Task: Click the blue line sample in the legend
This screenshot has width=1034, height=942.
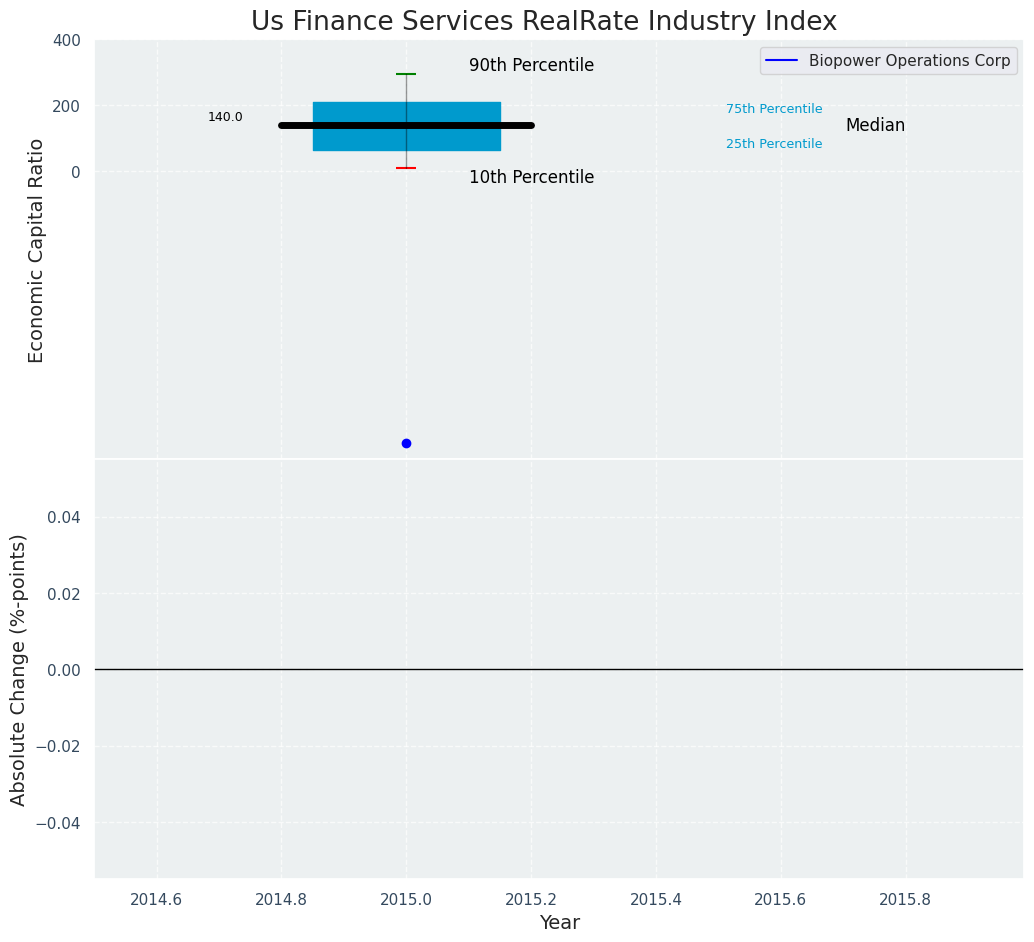Action: (781, 61)
